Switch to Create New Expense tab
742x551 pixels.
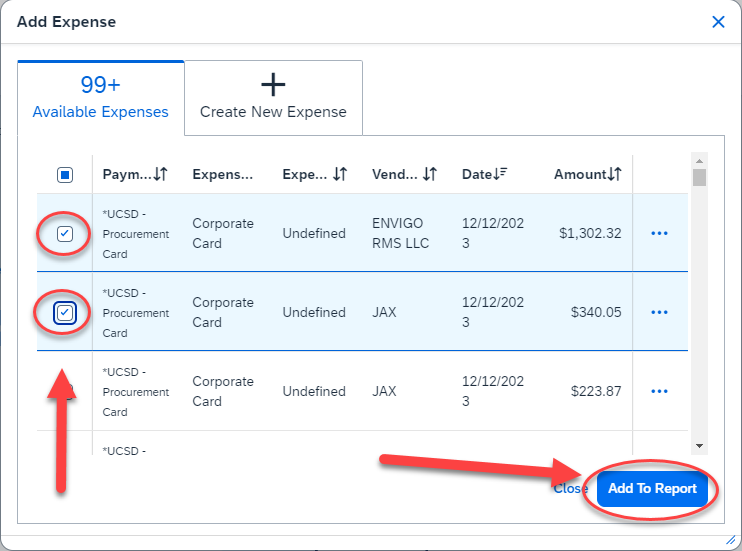tap(273, 98)
